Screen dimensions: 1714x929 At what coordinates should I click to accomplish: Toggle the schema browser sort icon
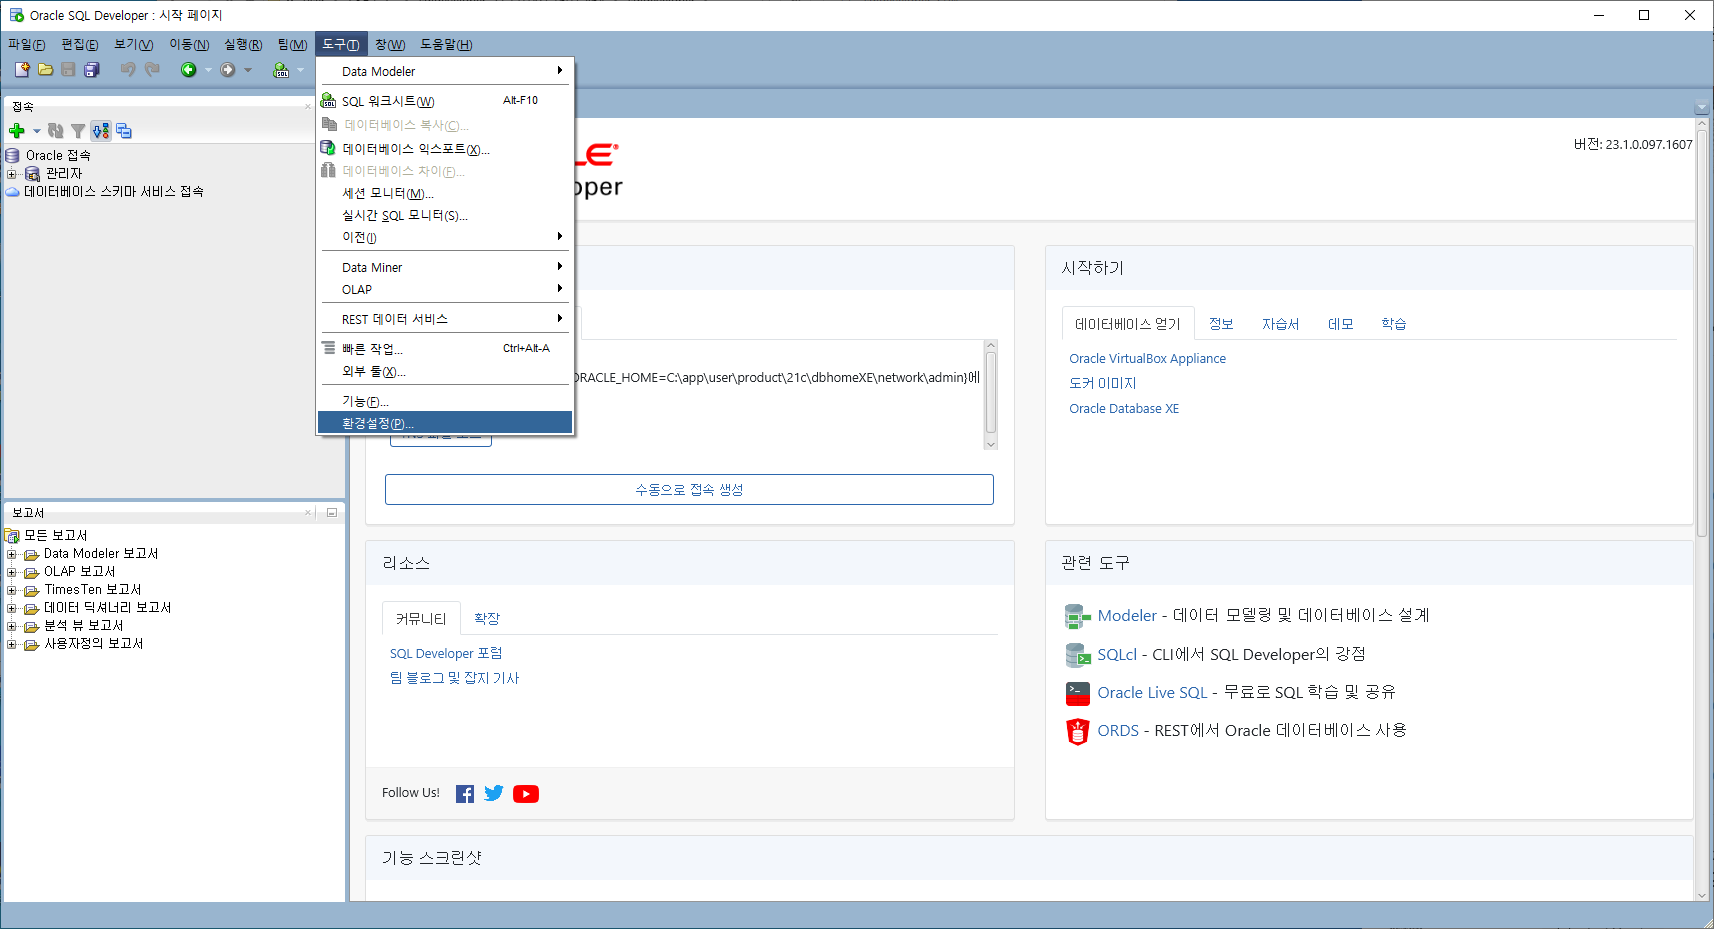click(101, 131)
